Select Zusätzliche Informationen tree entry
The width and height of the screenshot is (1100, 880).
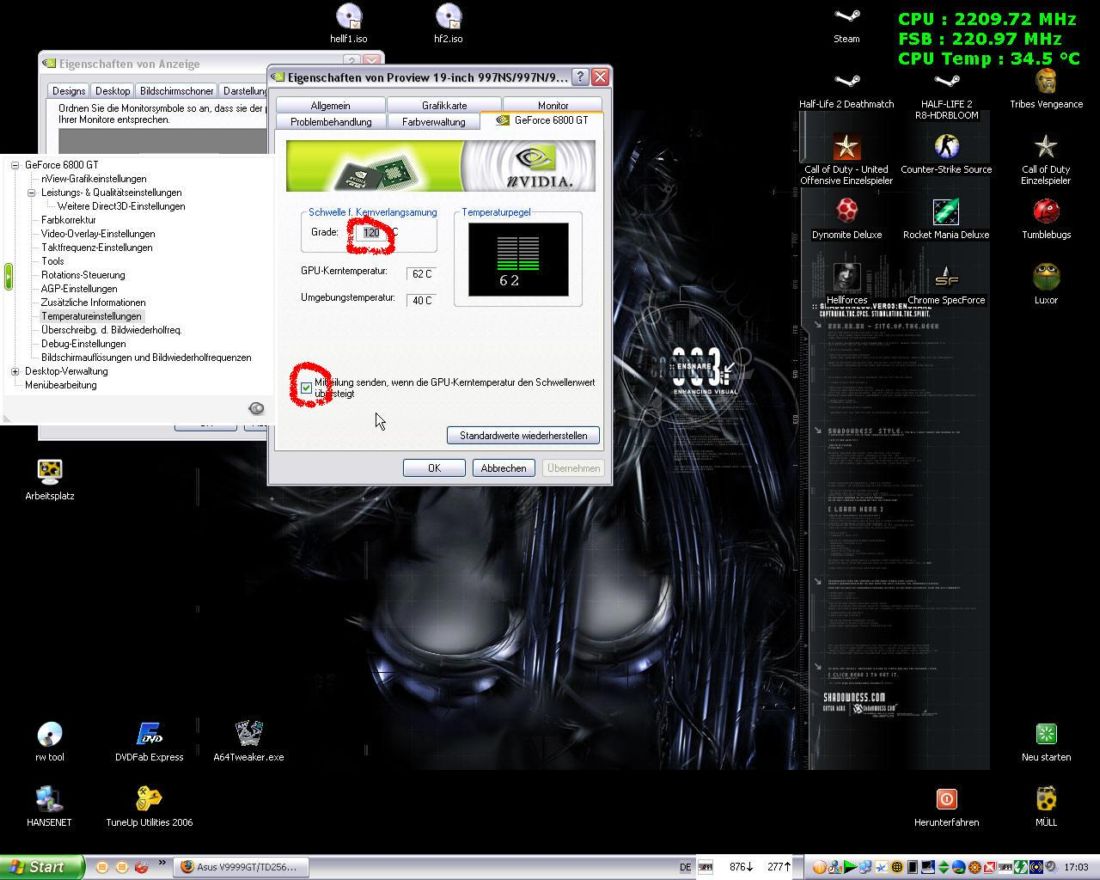pos(93,302)
